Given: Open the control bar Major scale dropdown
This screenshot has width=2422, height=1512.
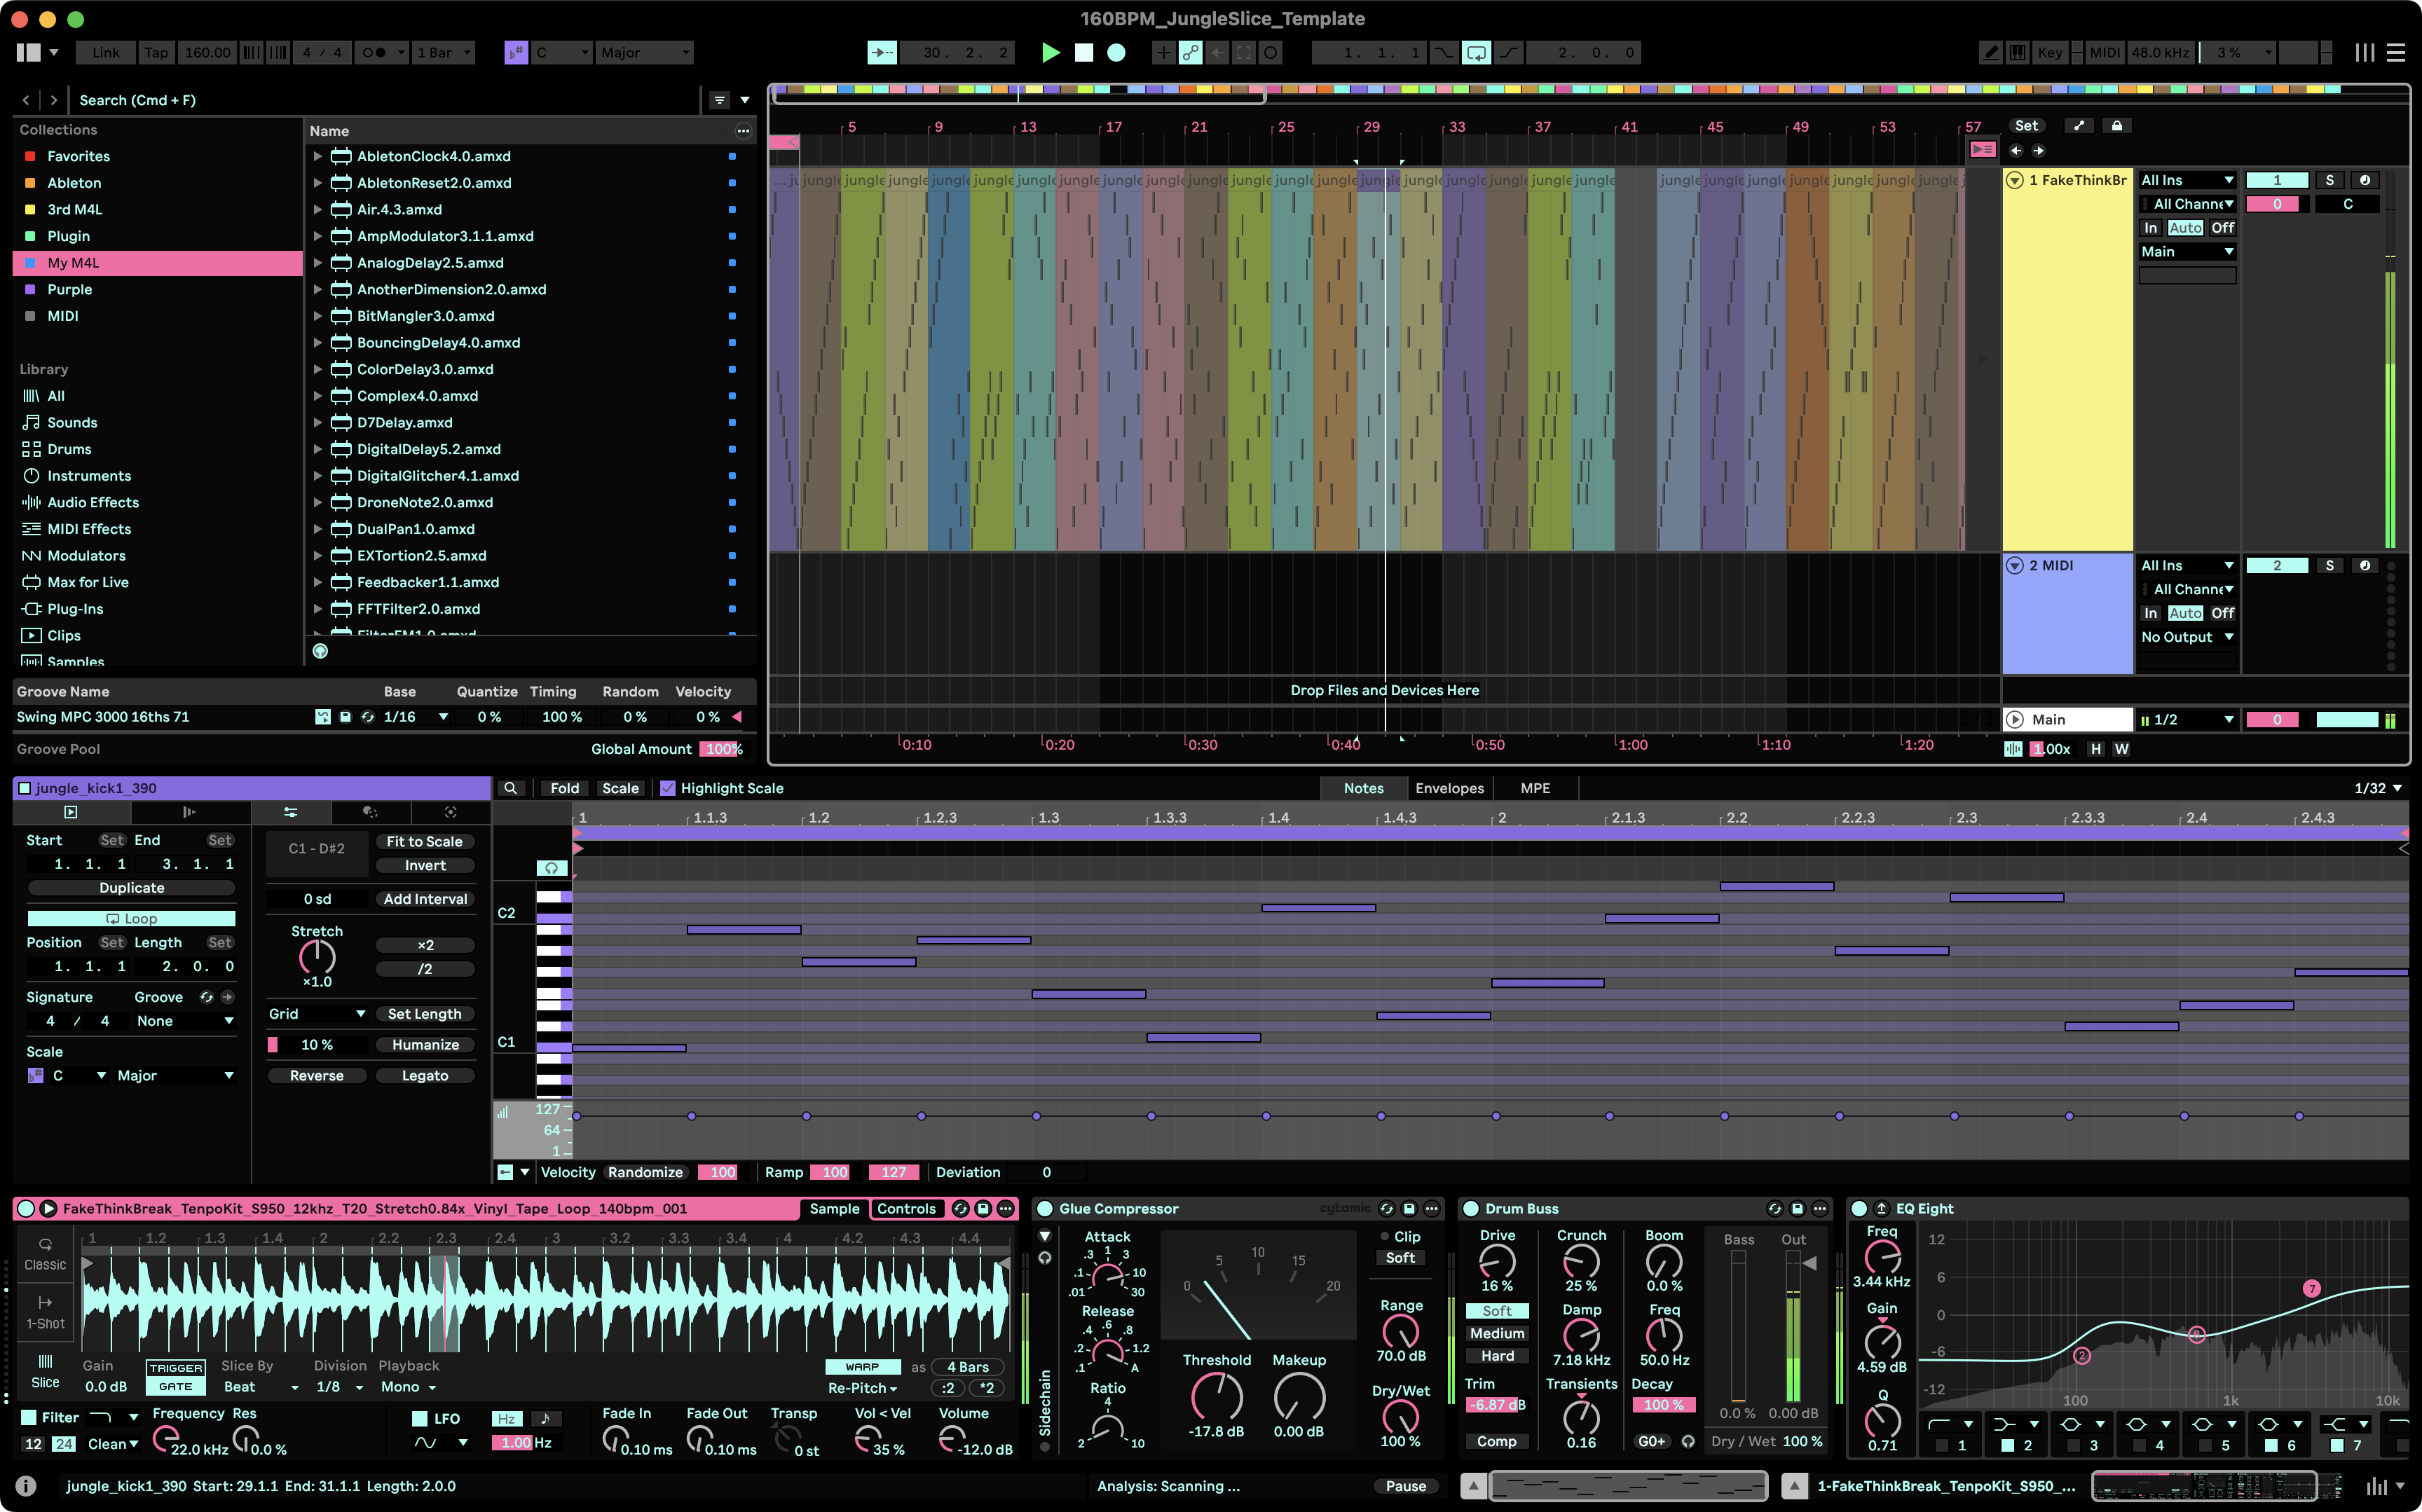Looking at the screenshot, I should click(645, 52).
